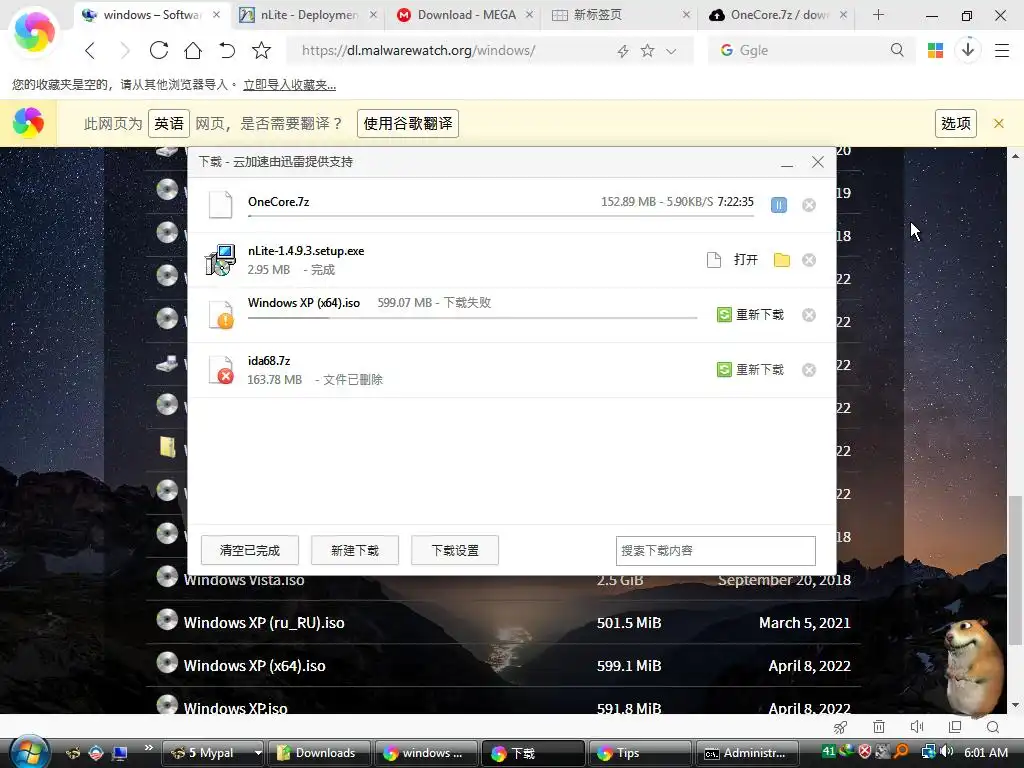Click 使用谷歌翻译 button
Screen dimensions: 1024x768
pyautogui.click(x=408, y=123)
